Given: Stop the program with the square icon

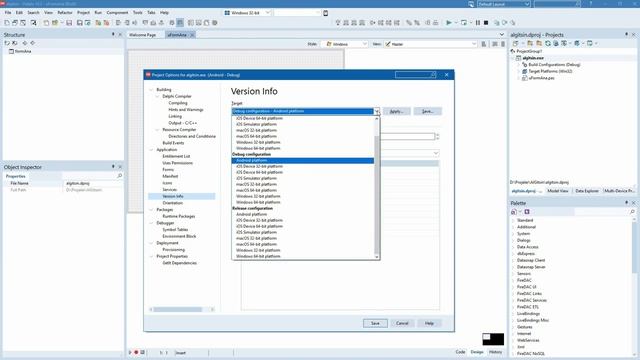Looking at the screenshot, I should tap(486, 23).
